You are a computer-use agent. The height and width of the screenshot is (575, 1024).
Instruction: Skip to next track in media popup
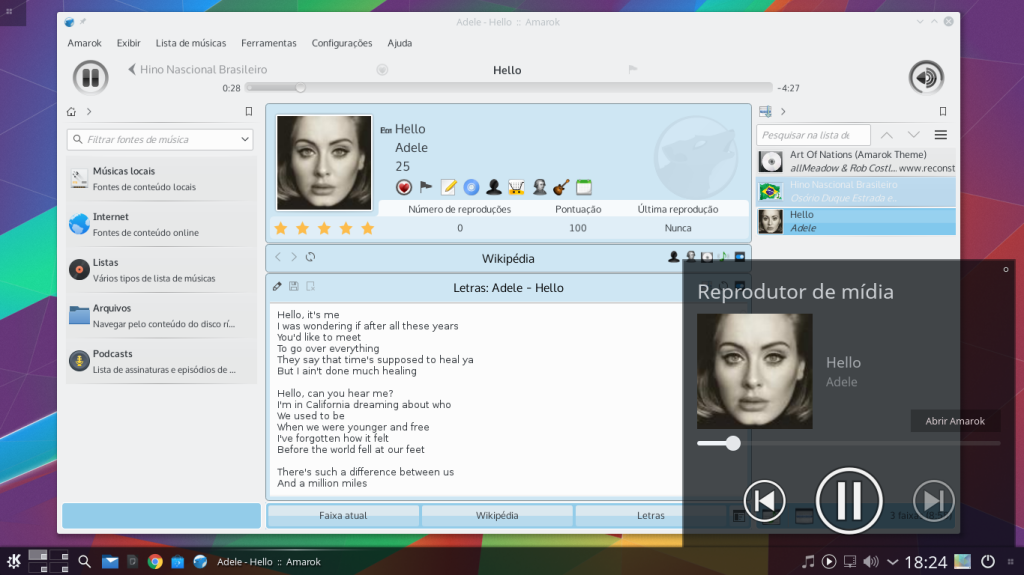(x=933, y=501)
